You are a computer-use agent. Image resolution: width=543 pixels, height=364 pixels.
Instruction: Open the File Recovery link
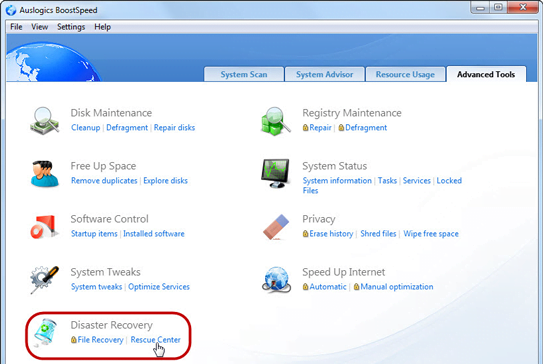coord(100,339)
